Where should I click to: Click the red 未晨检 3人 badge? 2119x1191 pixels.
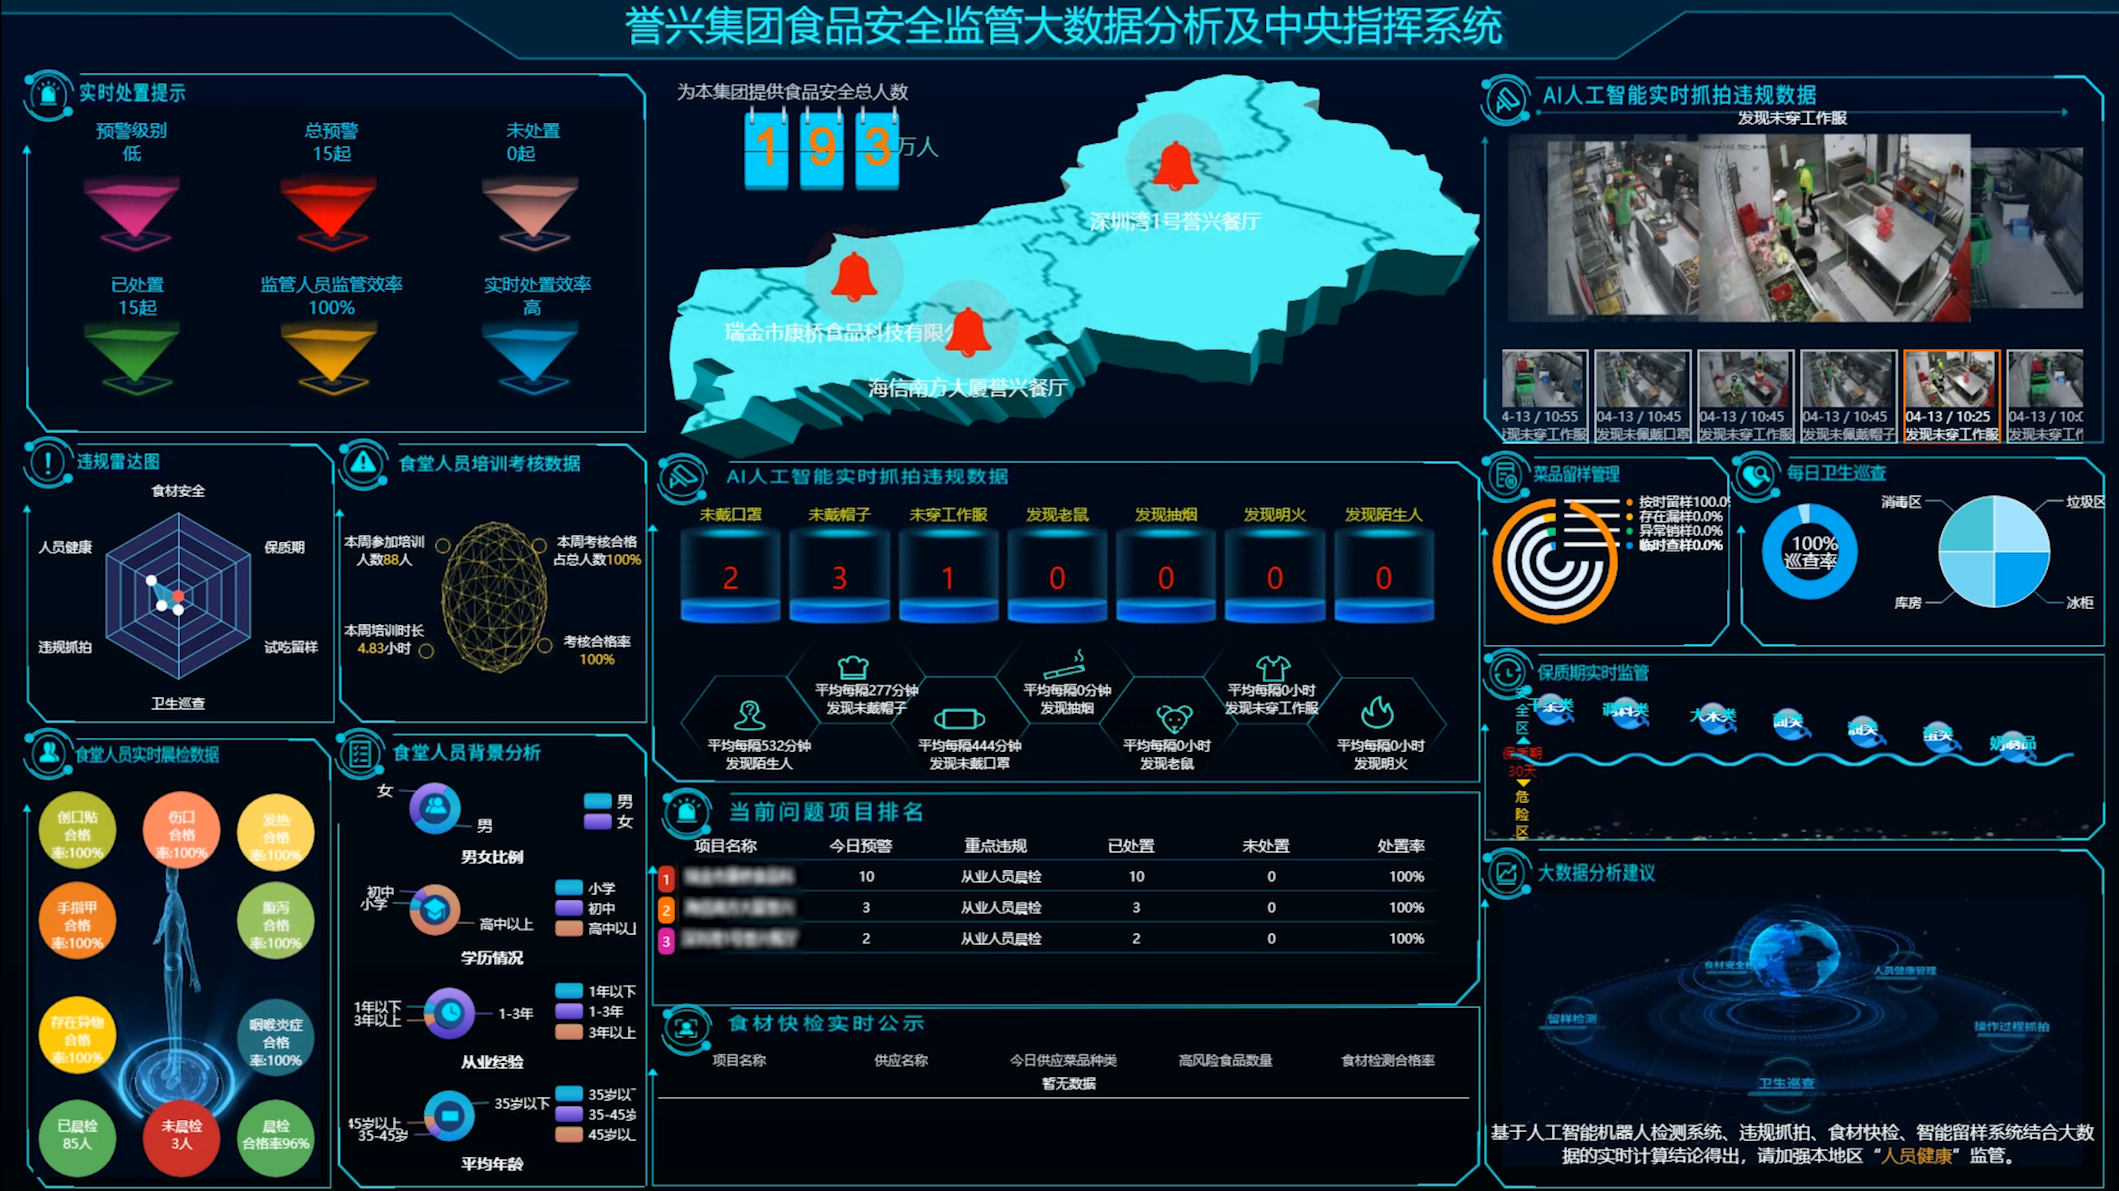(182, 1137)
